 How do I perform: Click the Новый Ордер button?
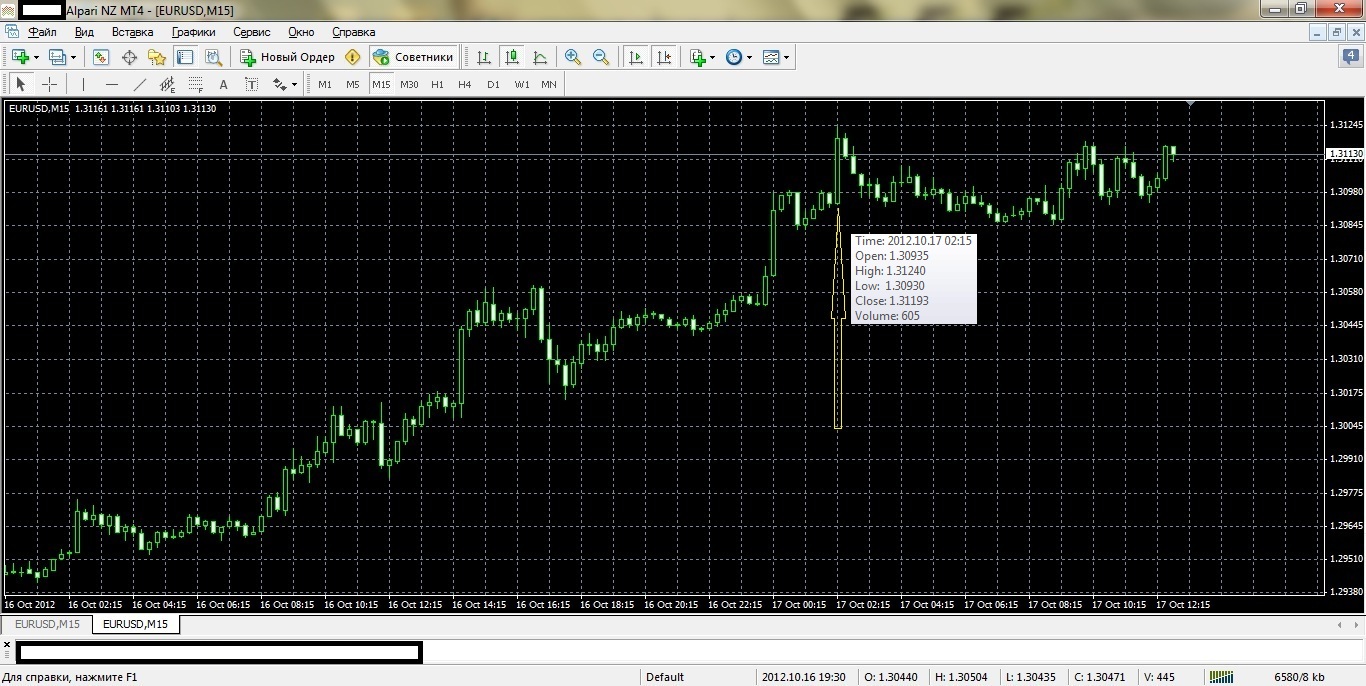(x=288, y=57)
